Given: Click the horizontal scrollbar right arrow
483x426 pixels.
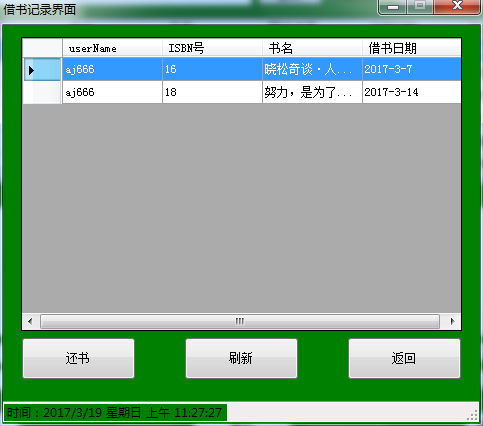Looking at the screenshot, I should tap(452, 321).
